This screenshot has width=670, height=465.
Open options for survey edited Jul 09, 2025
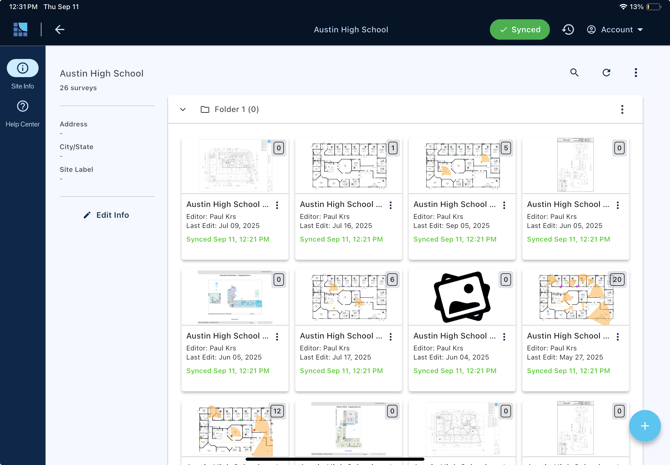(x=277, y=205)
